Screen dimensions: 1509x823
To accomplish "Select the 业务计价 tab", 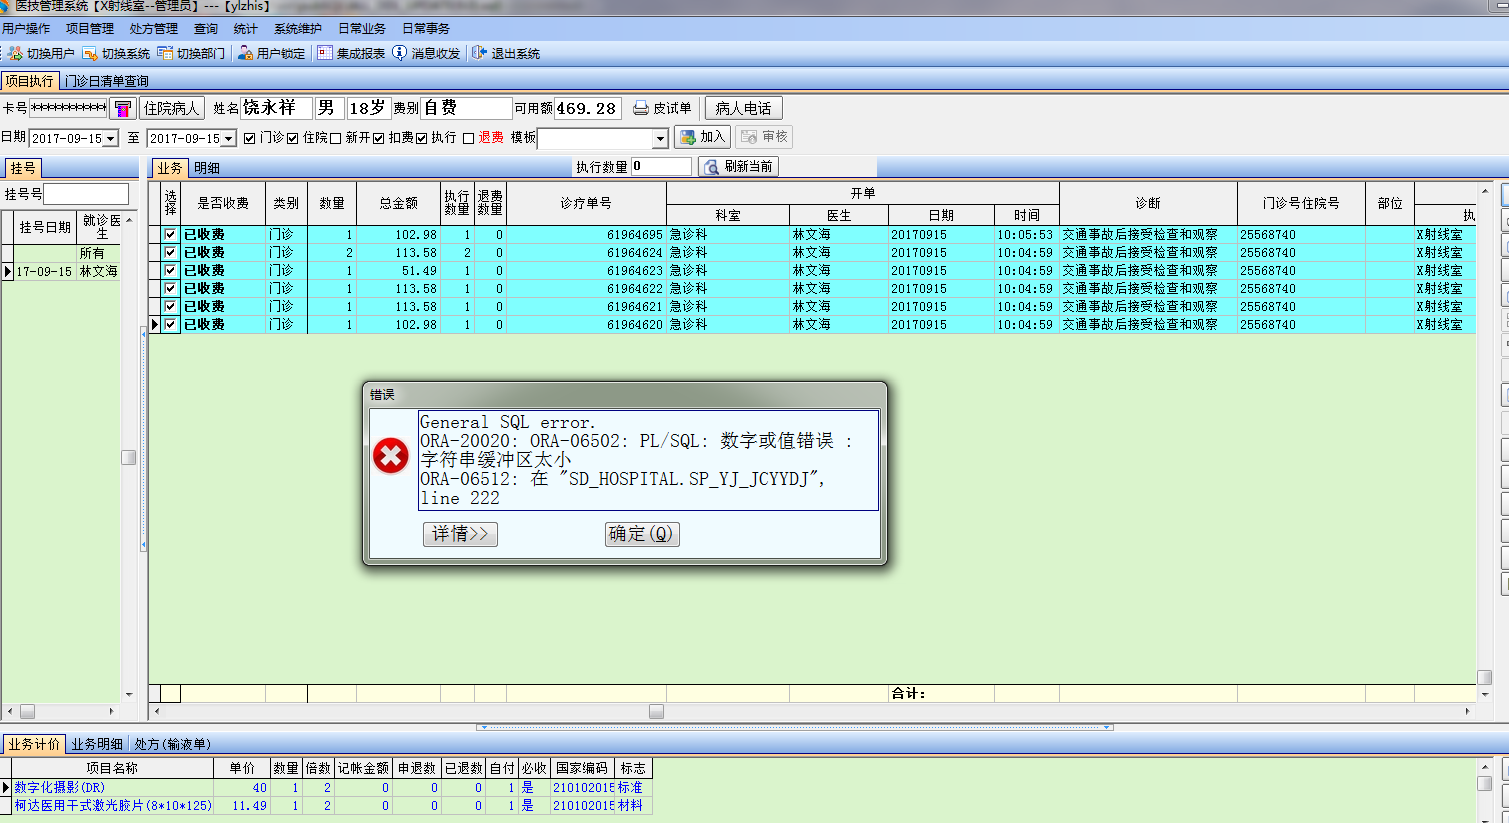I will tap(34, 744).
